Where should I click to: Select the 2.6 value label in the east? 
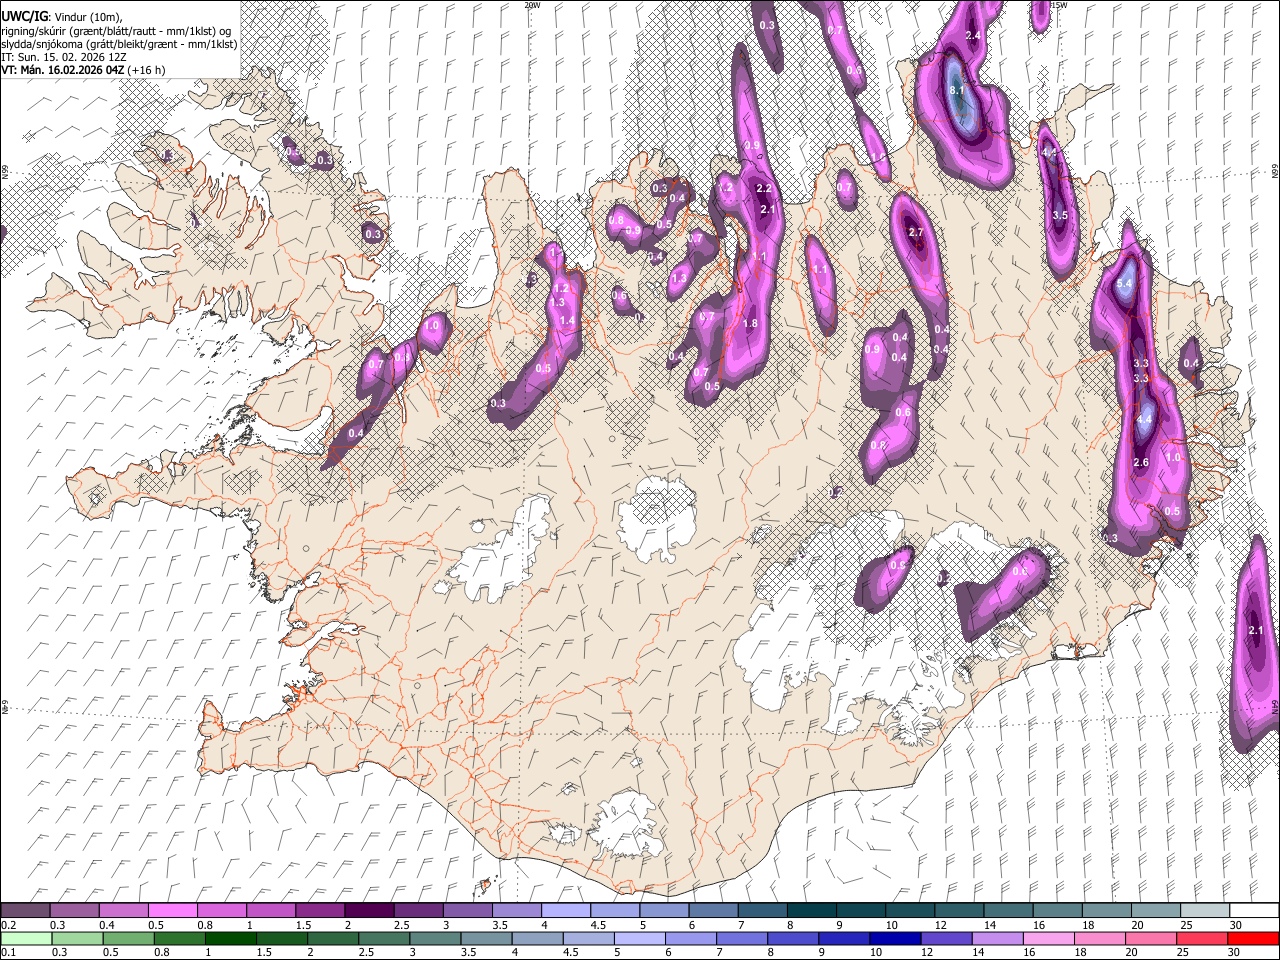pos(1141,463)
